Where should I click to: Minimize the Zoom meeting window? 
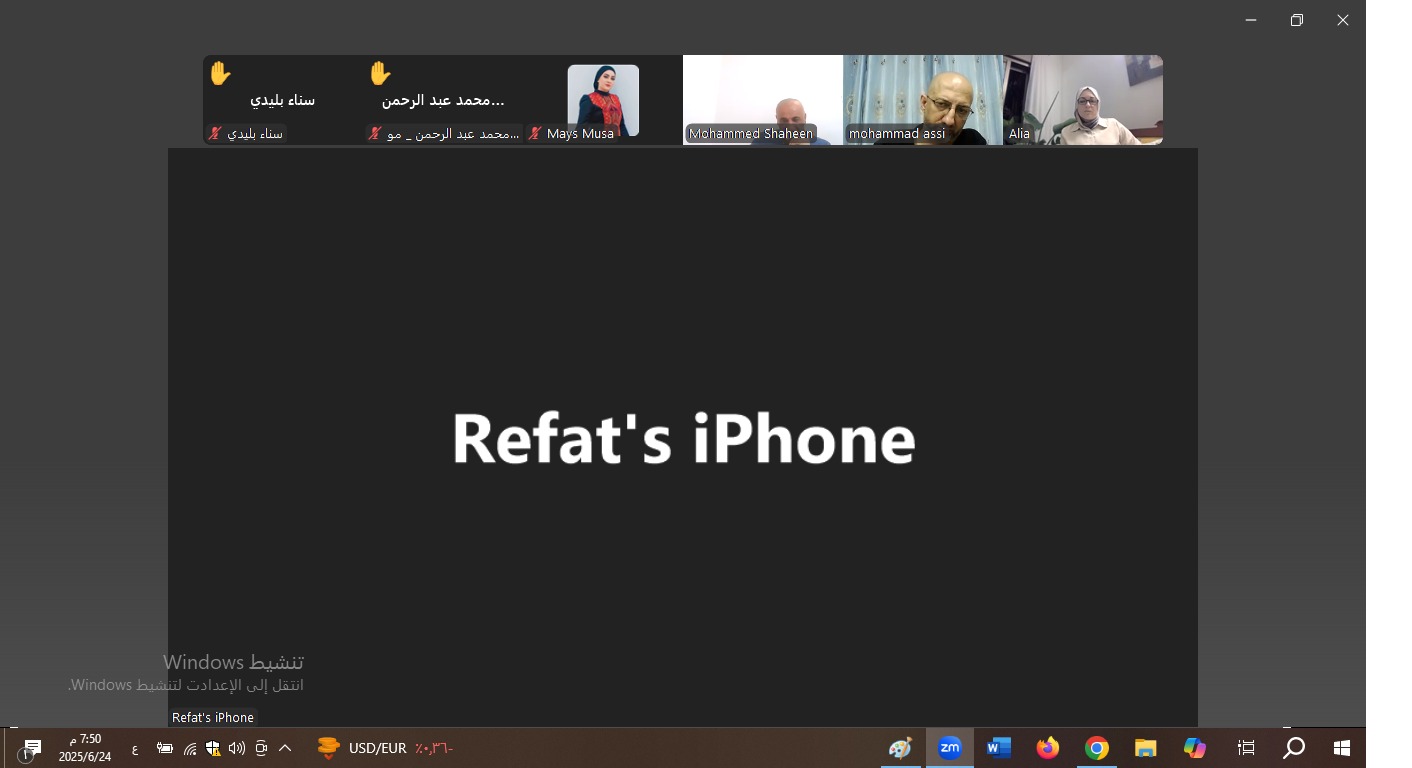[x=1251, y=20]
